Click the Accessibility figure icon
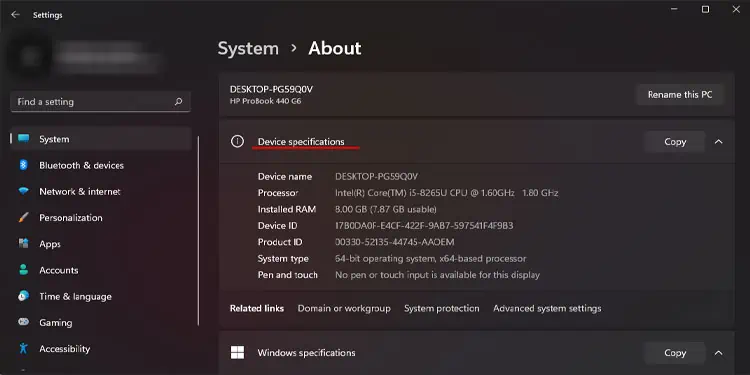Screen dimensions: 750x375 click(23, 348)
